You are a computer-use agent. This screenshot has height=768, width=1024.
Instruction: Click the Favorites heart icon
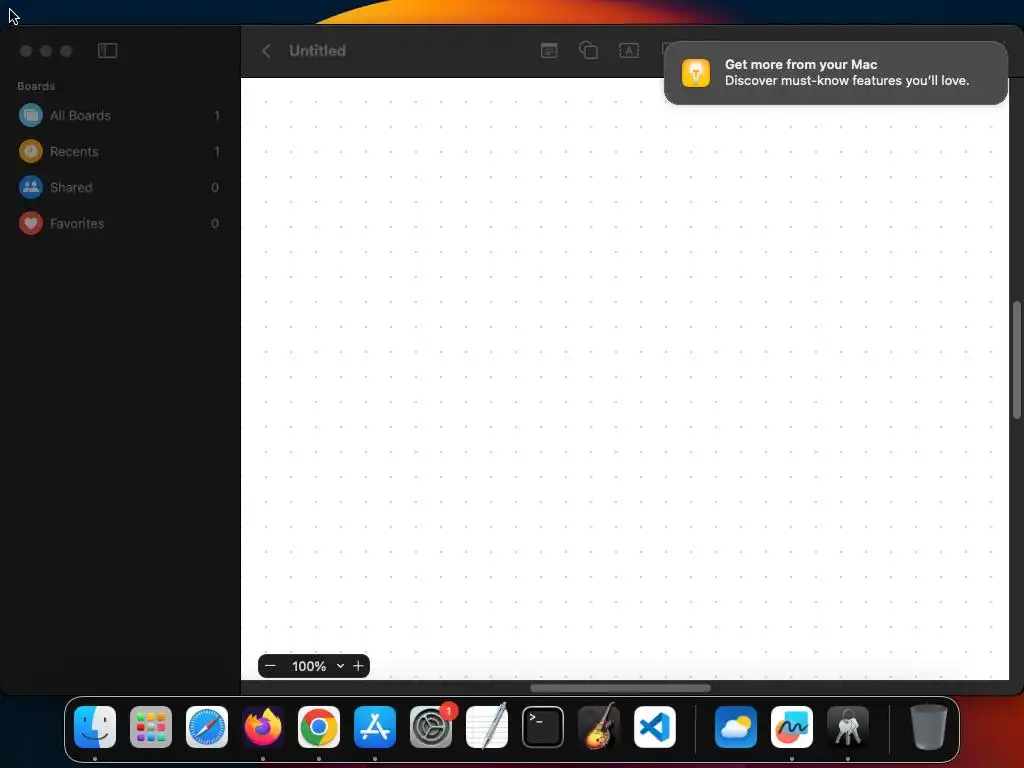point(31,223)
